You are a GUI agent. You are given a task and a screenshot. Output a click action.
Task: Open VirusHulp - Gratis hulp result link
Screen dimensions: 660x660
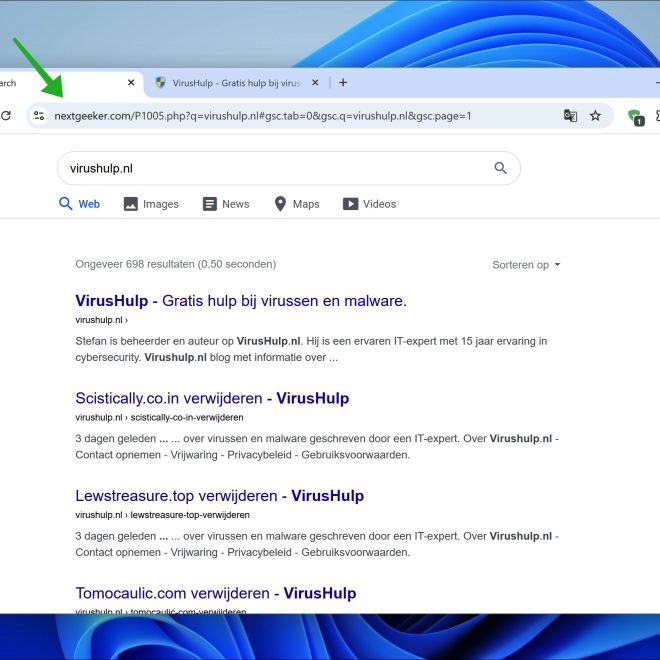click(x=241, y=301)
